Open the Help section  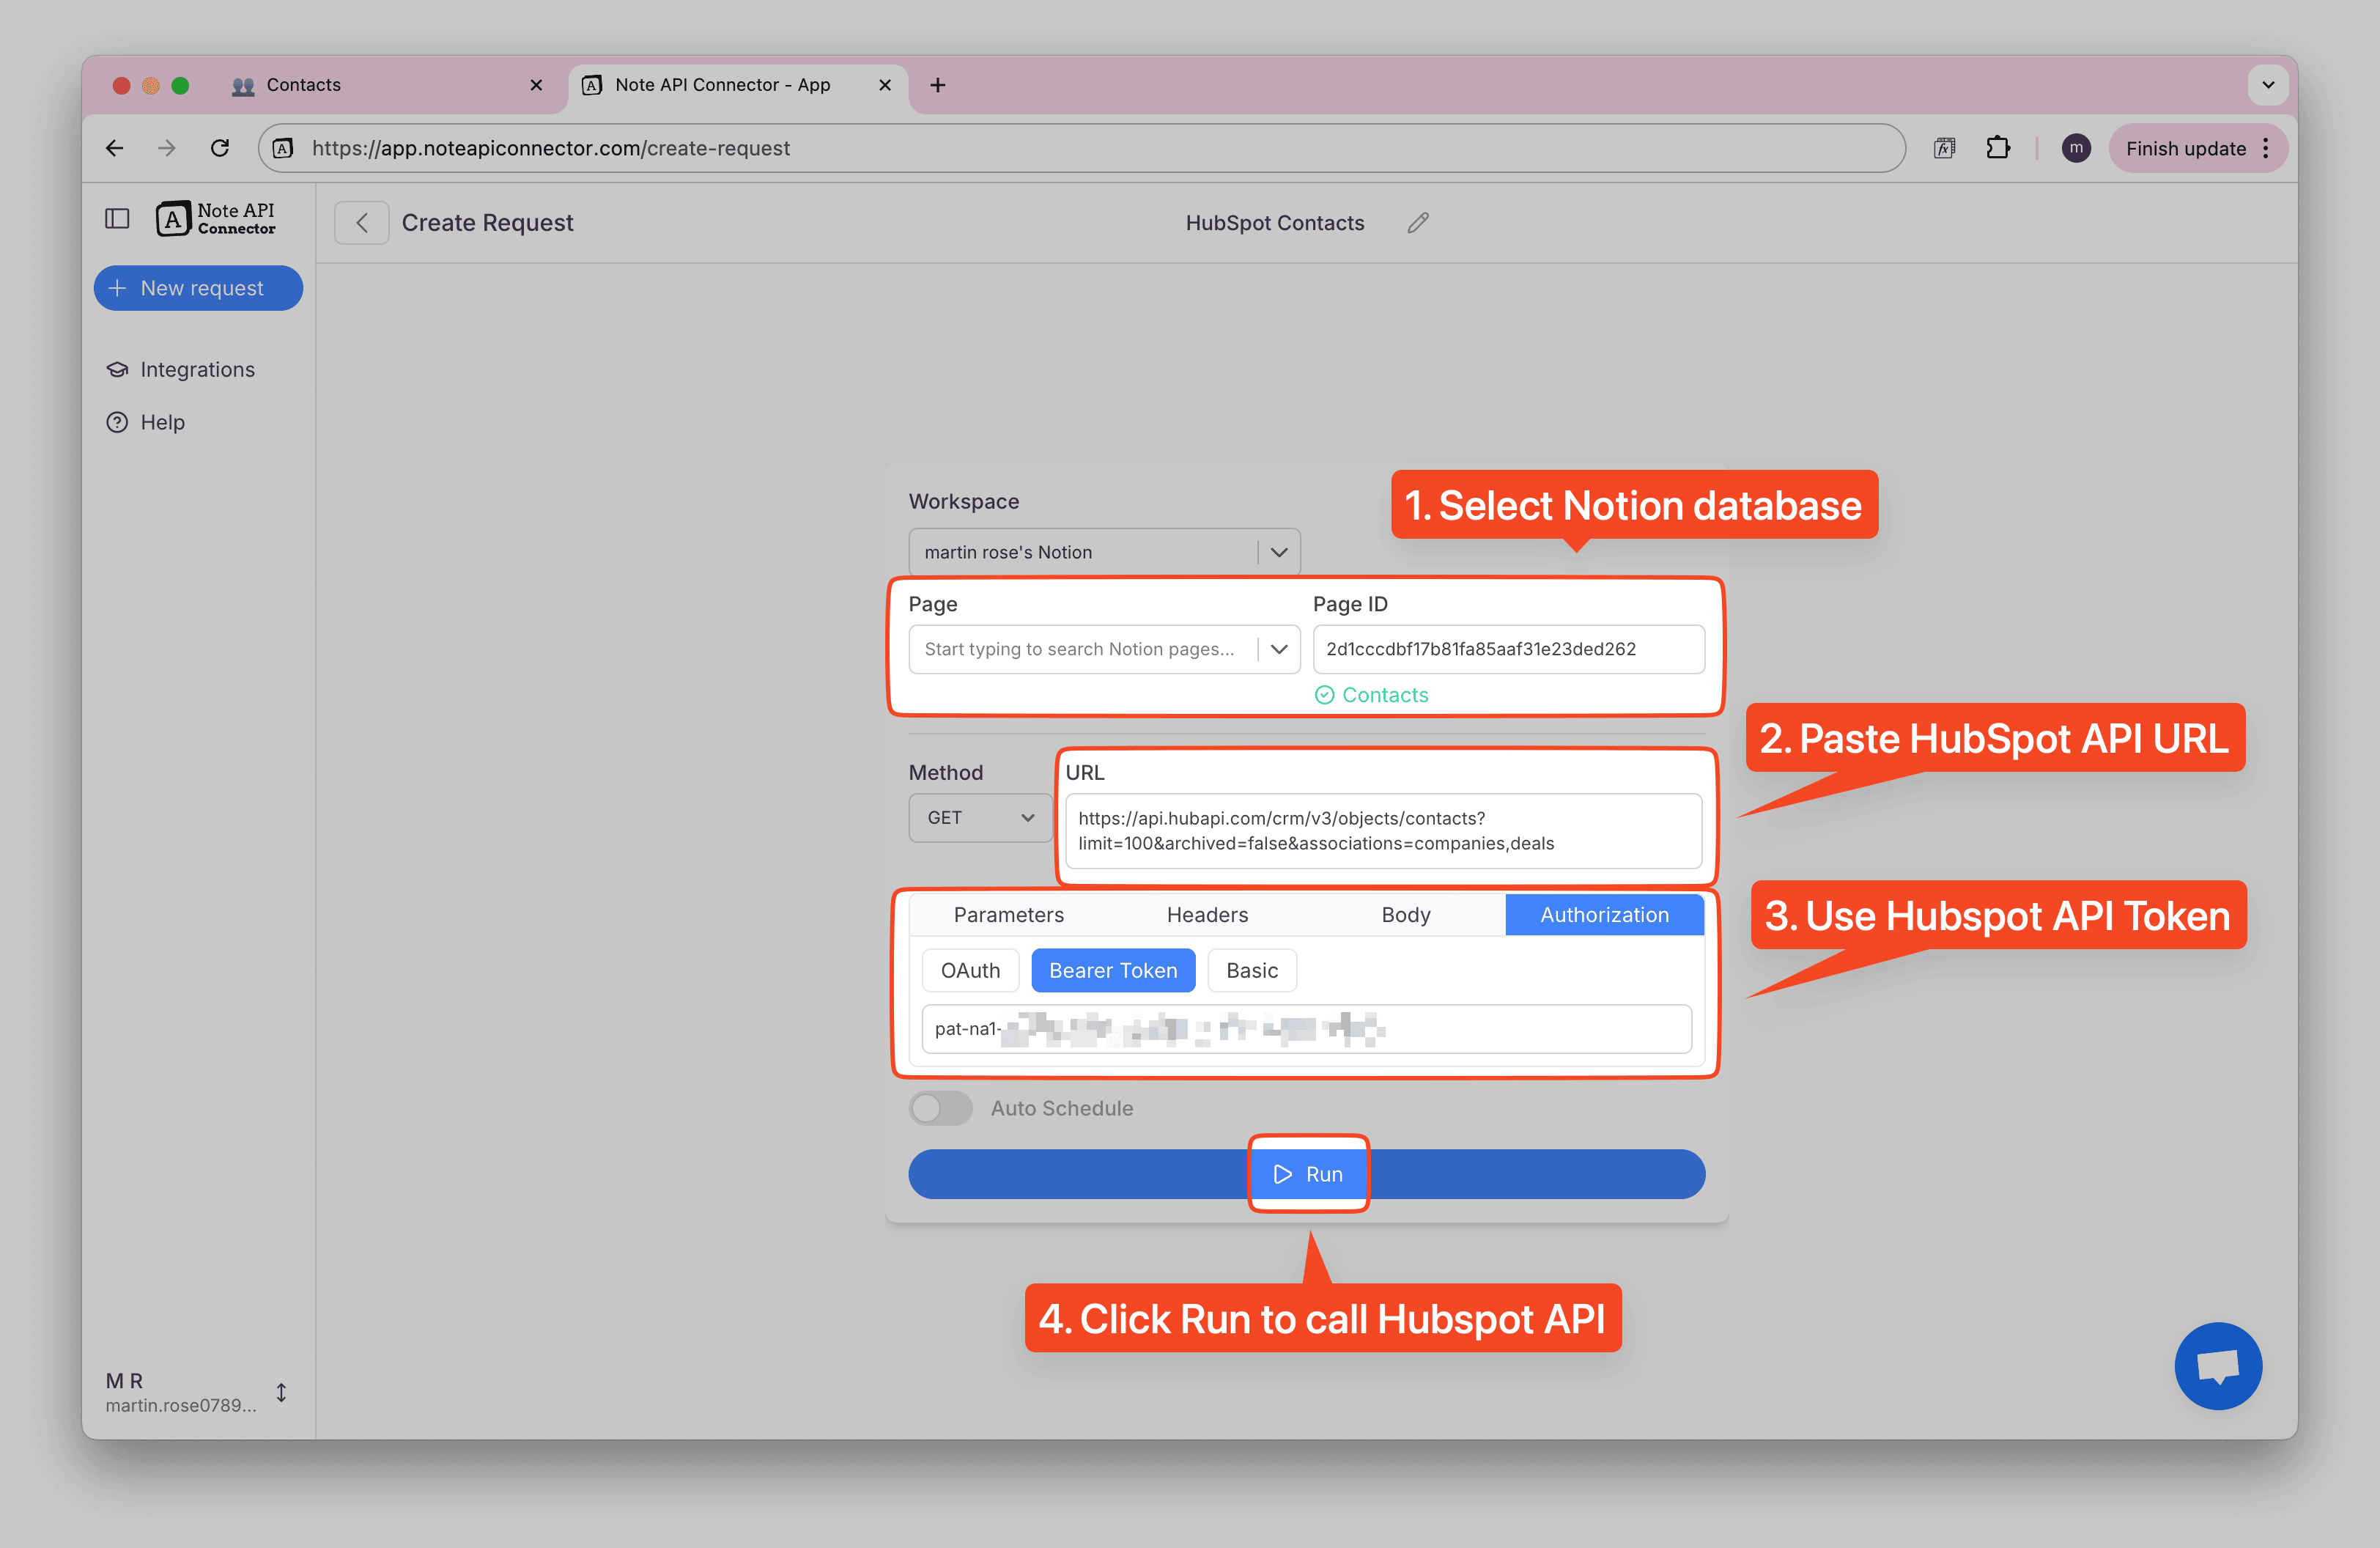click(160, 422)
